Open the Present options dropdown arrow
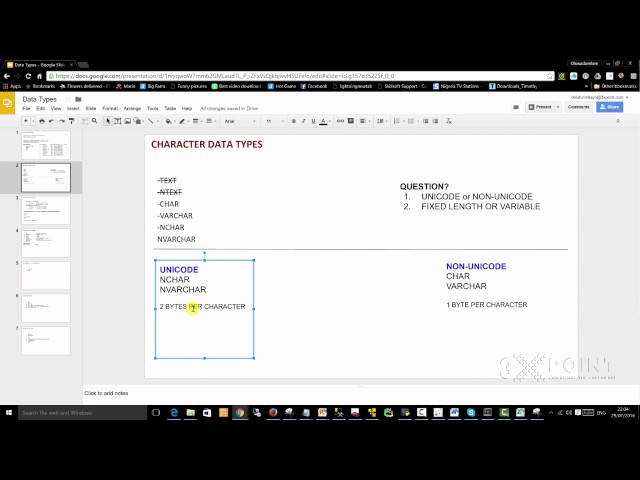Screen dimensions: 640x480 (x=558, y=107)
